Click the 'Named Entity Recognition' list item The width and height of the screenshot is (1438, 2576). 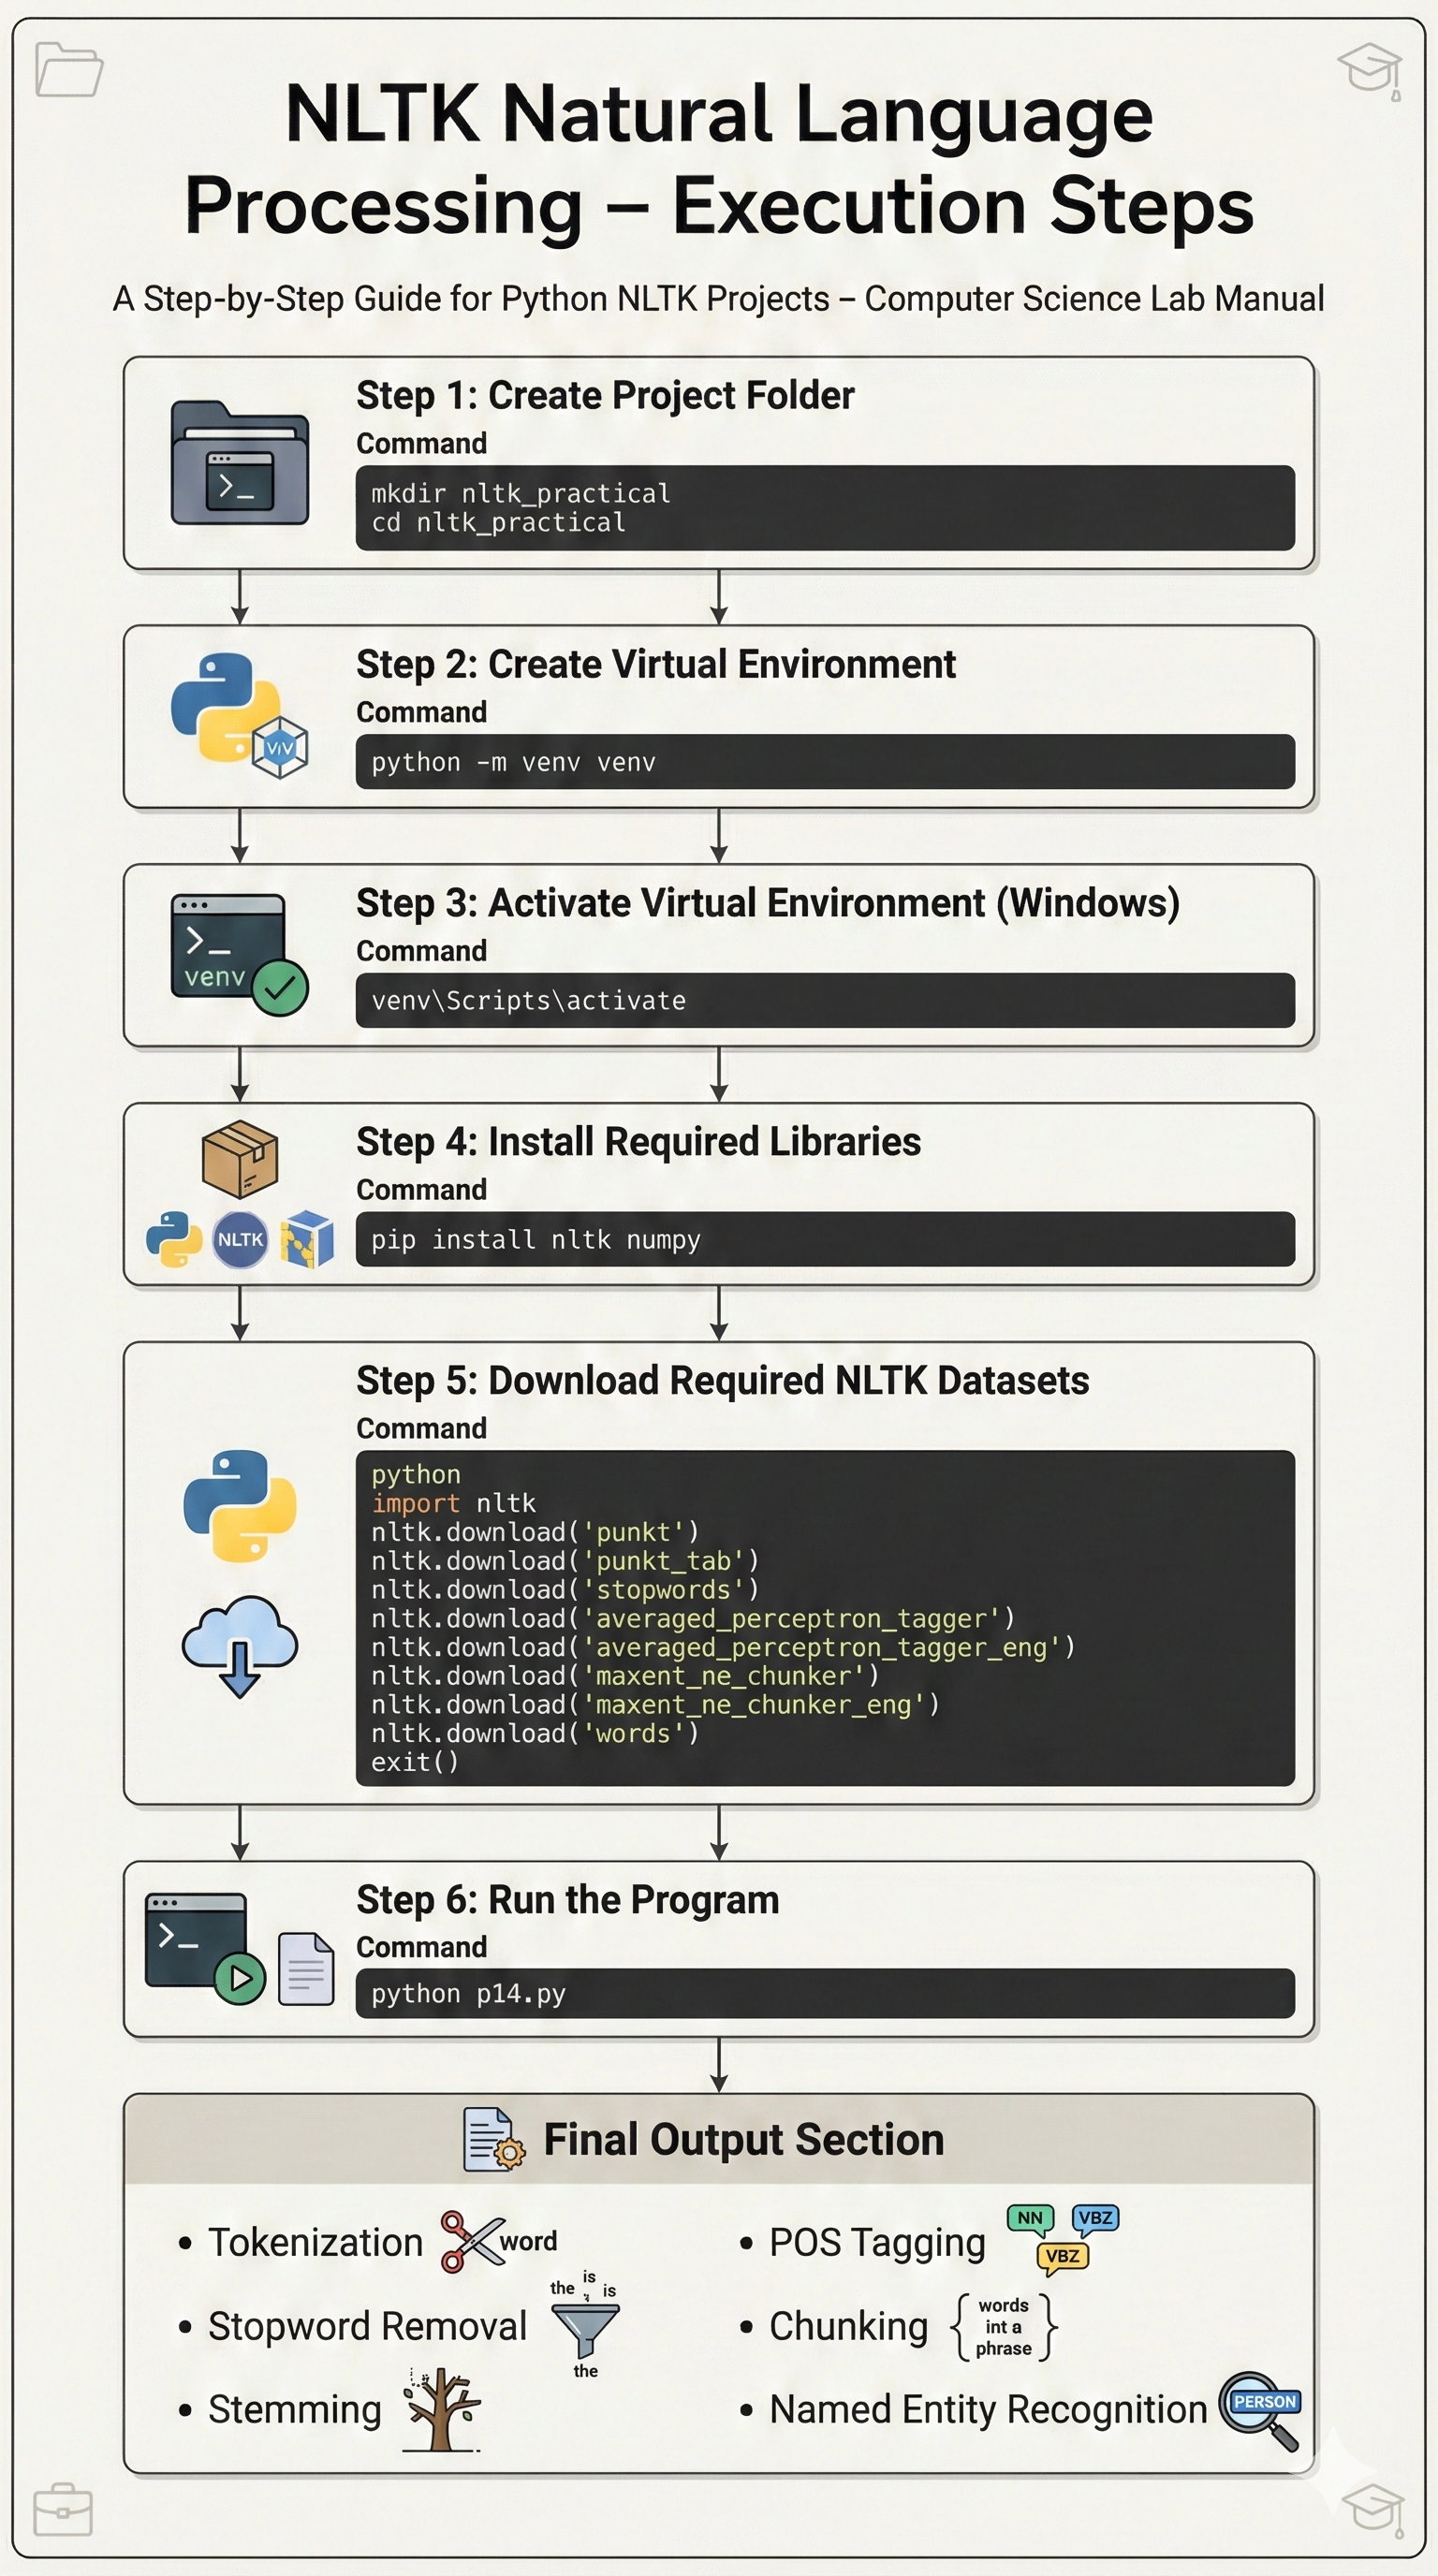click(x=987, y=2410)
